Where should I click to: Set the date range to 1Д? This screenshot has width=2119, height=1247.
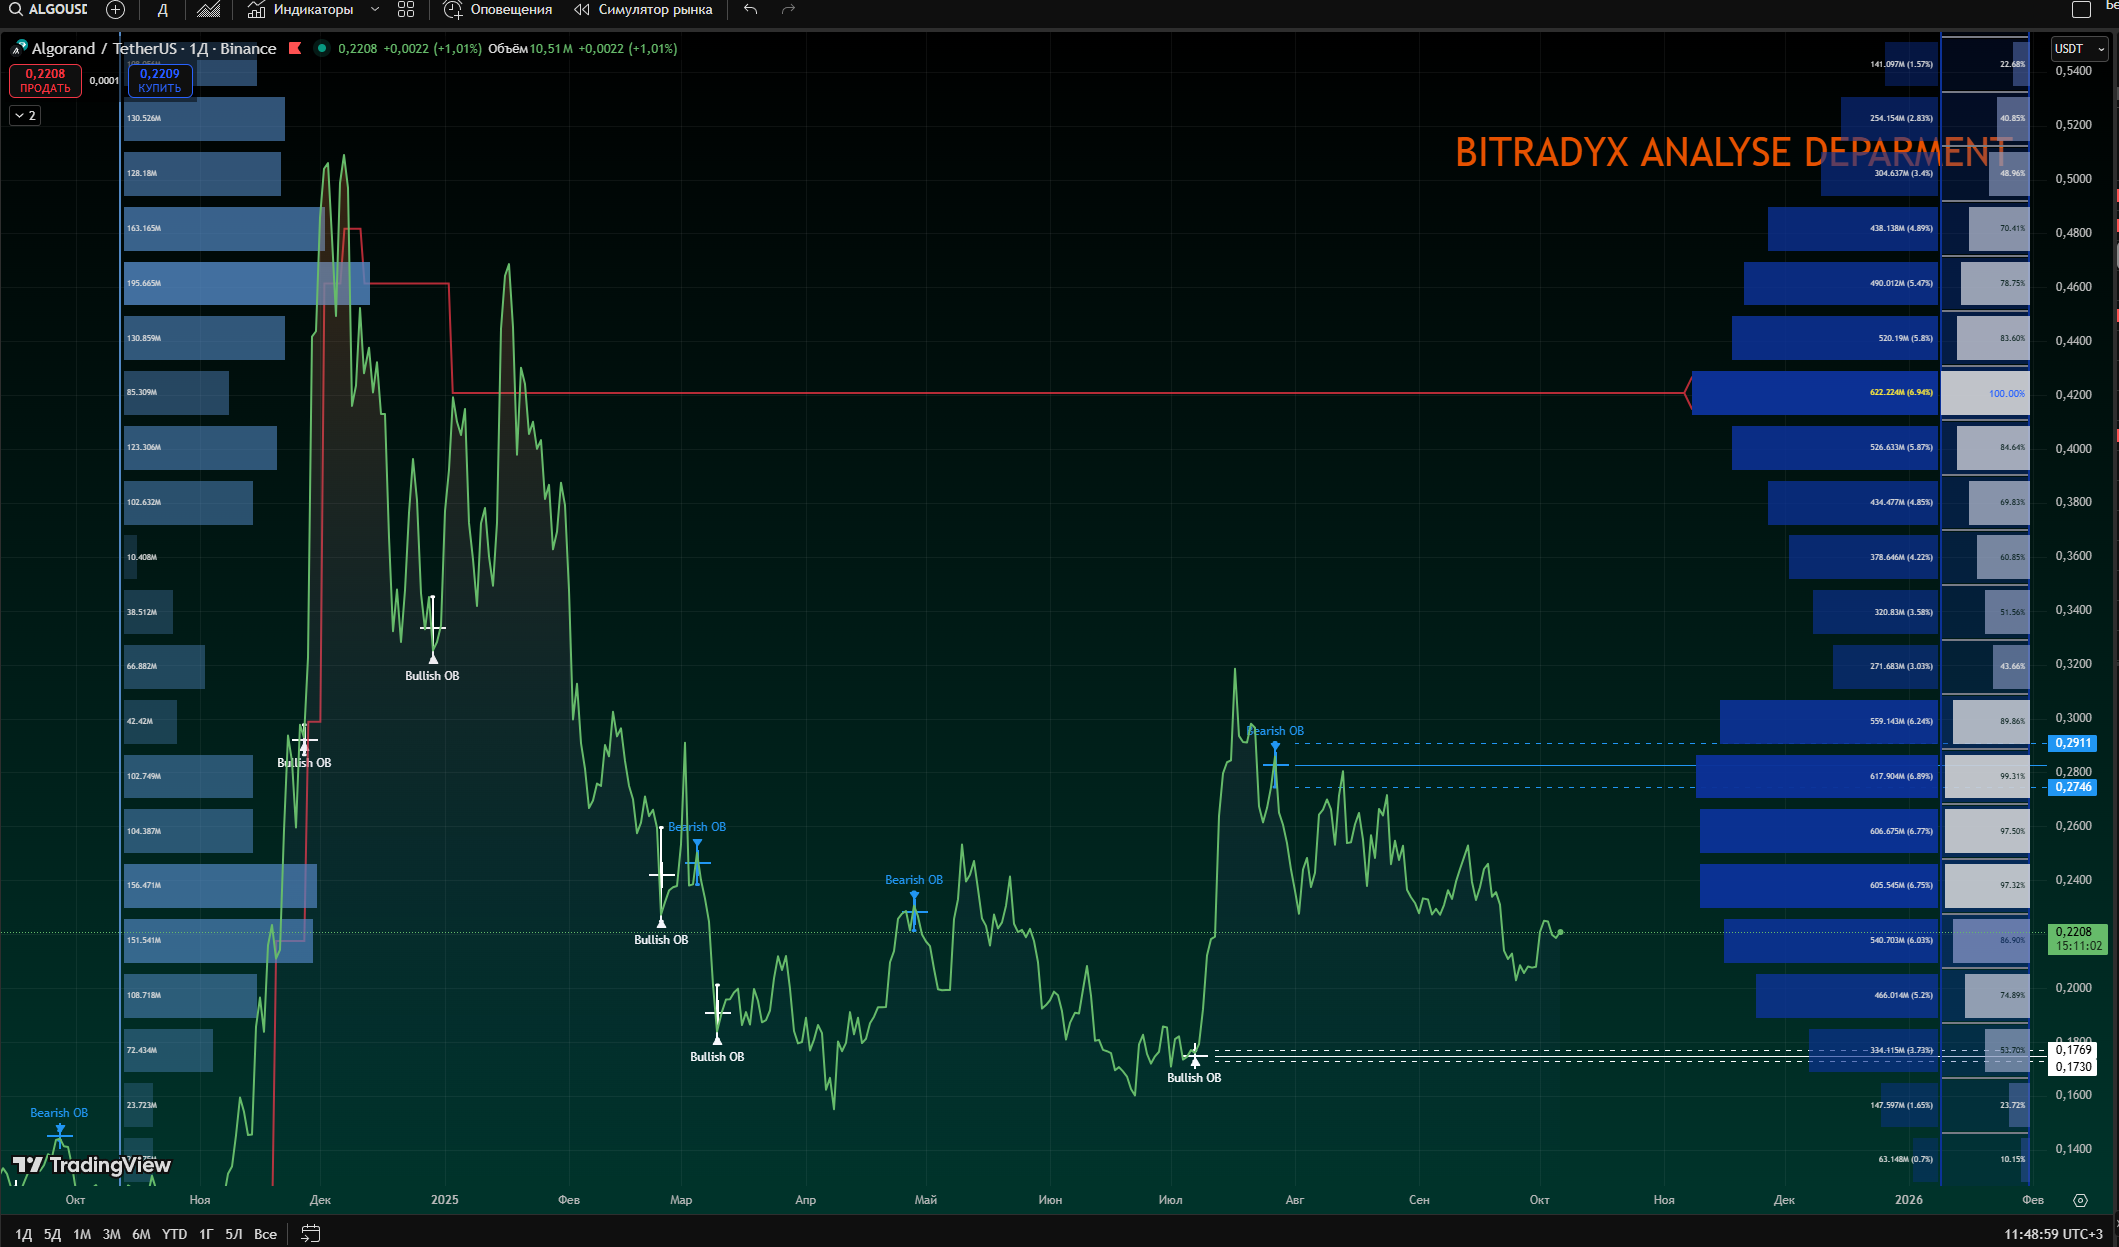23,1234
